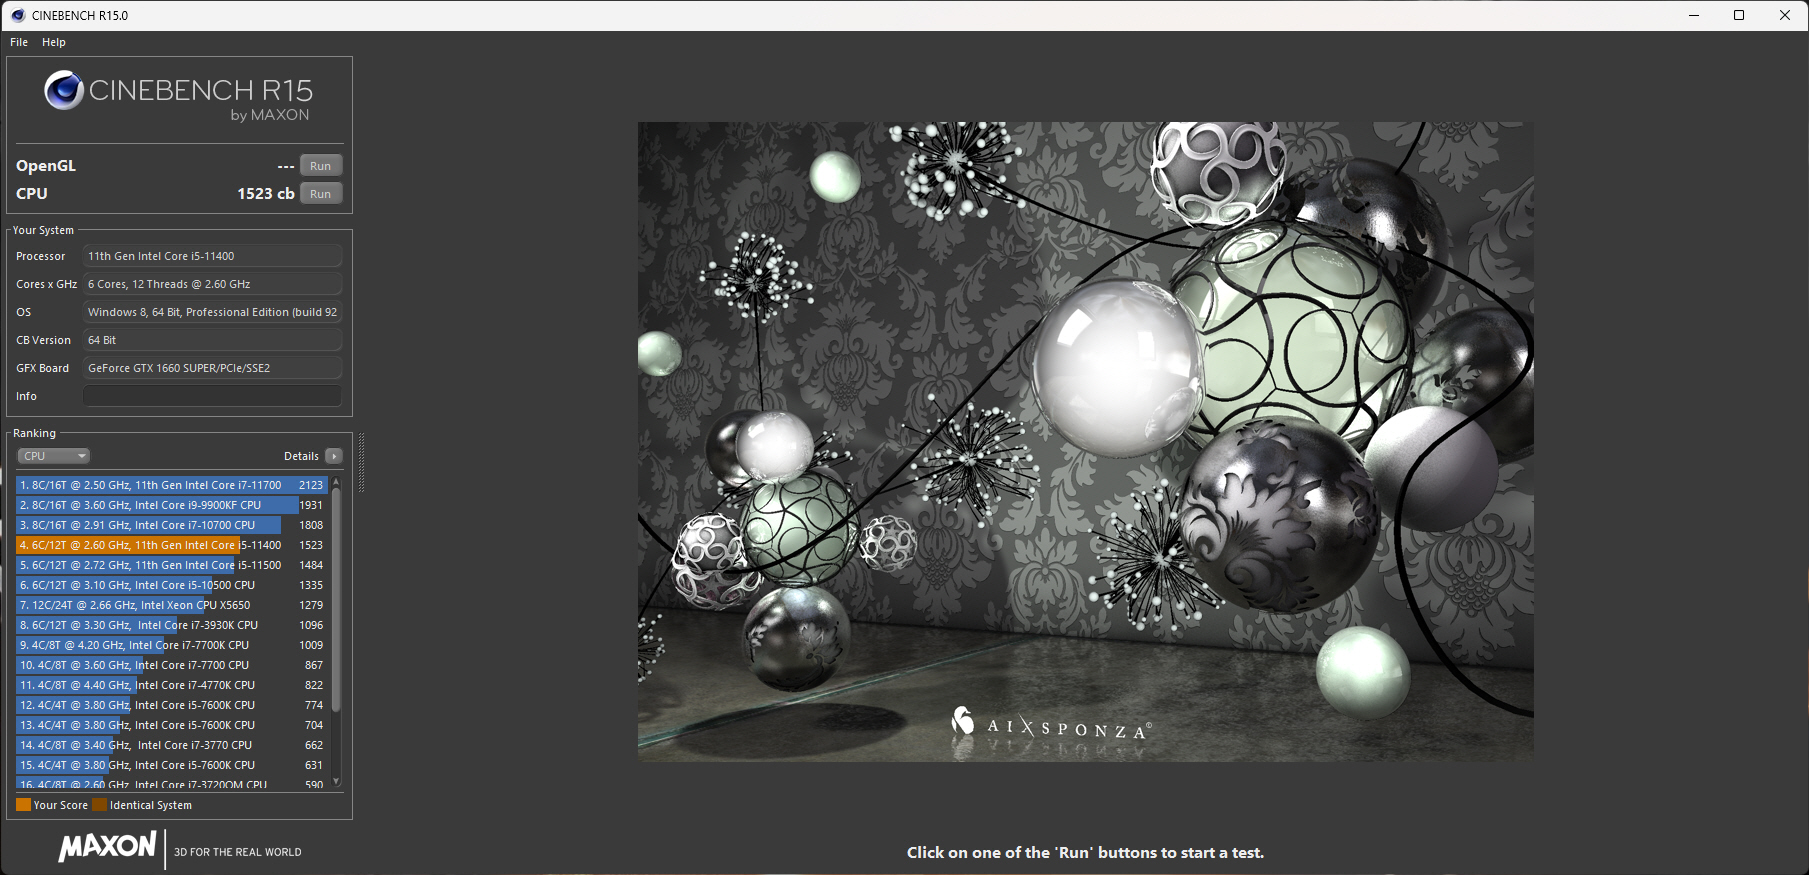
Task: Select the highlighted i5-11400 ranking row
Action: [170, 545]
